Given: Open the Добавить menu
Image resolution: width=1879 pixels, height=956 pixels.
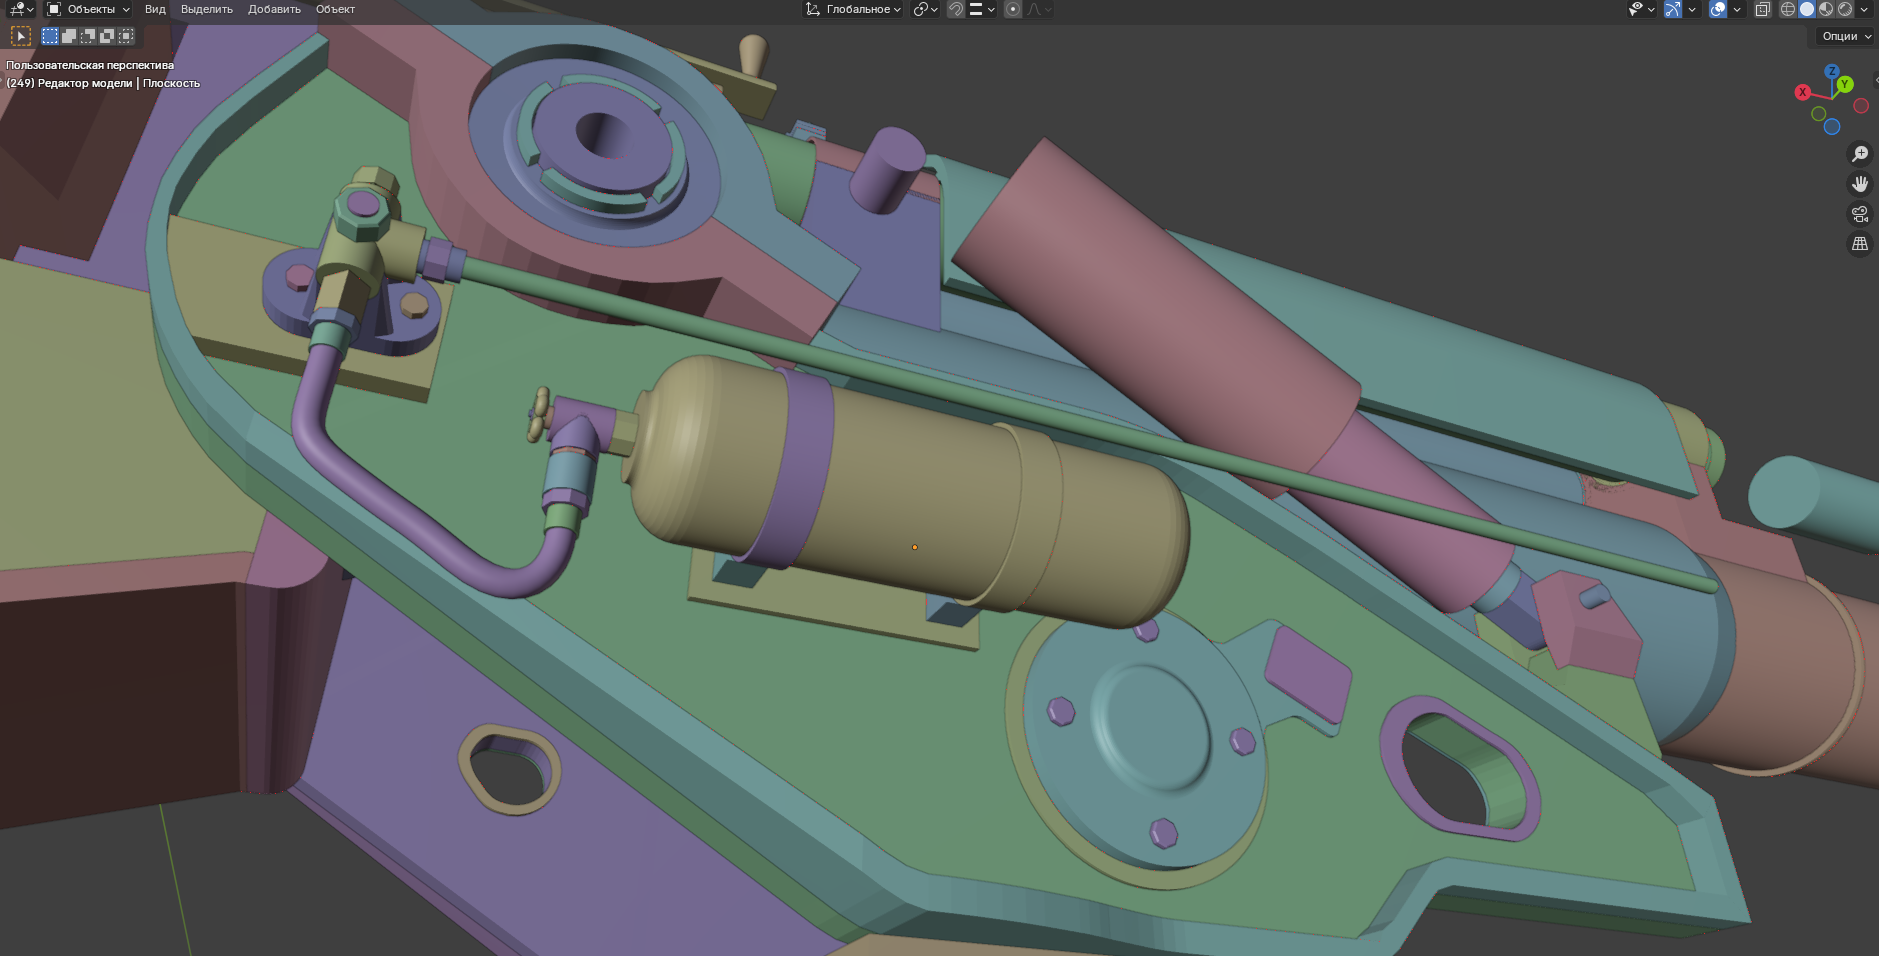Looking at the screenshot, I should (x=274, y=9).
